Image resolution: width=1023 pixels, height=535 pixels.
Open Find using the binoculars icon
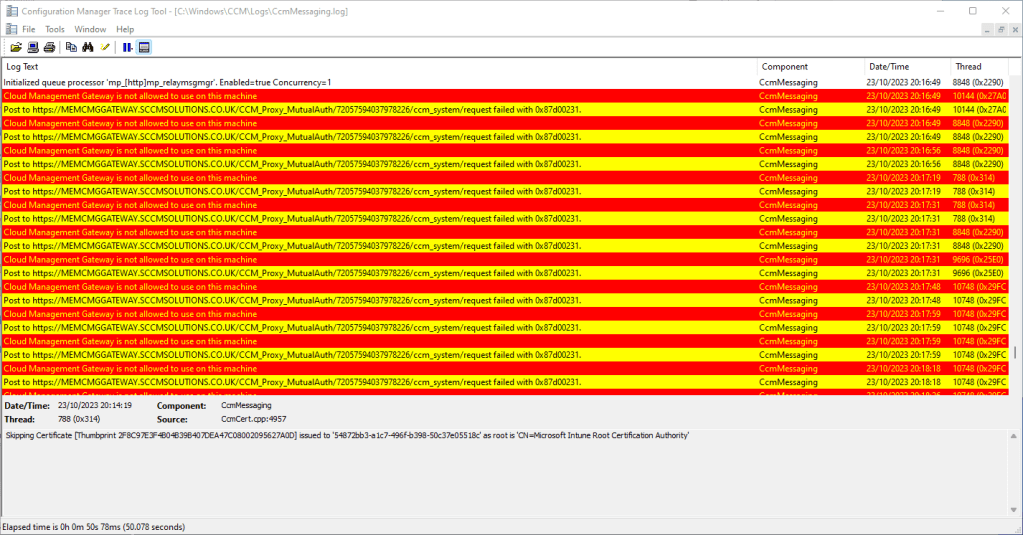88,47
